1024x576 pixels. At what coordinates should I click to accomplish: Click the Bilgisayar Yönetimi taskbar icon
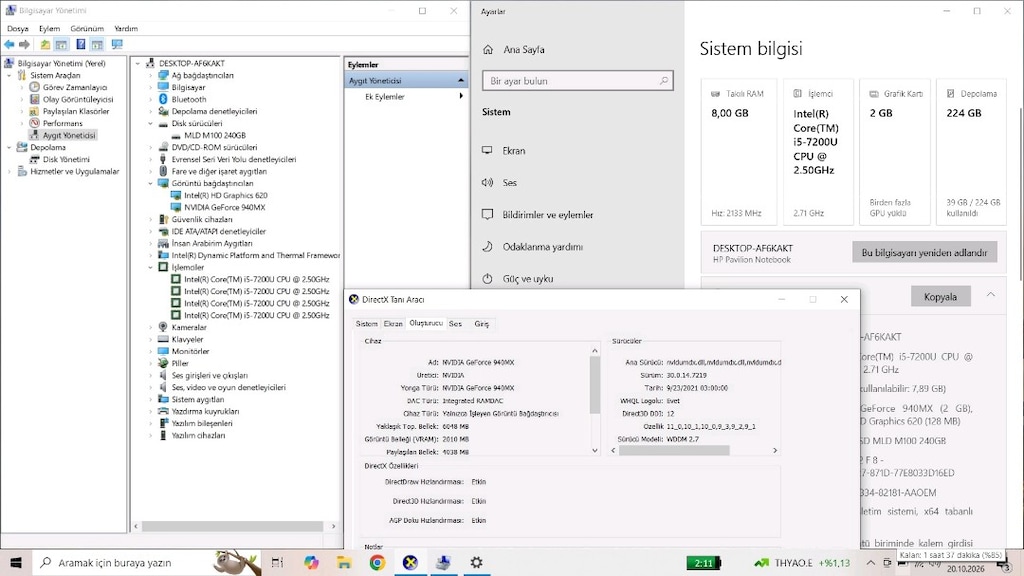[443, 562]
